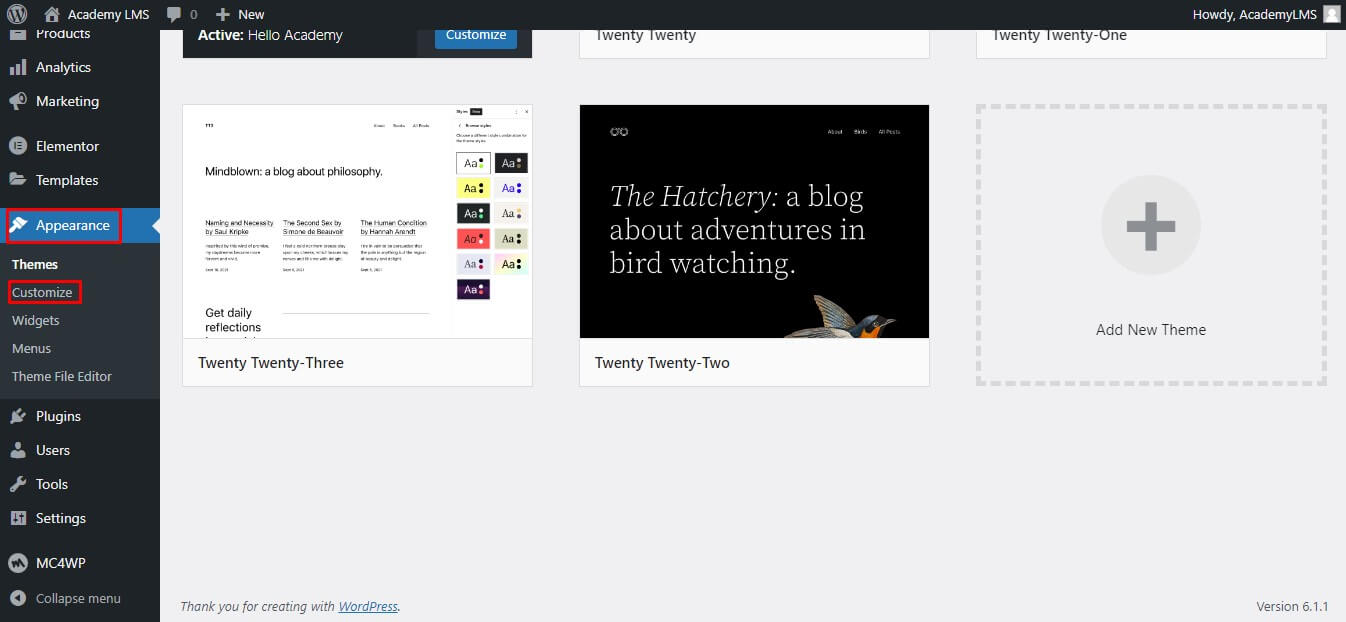Open the Elementor menu item
The image size is (1346, 622).
coord(67,146)
